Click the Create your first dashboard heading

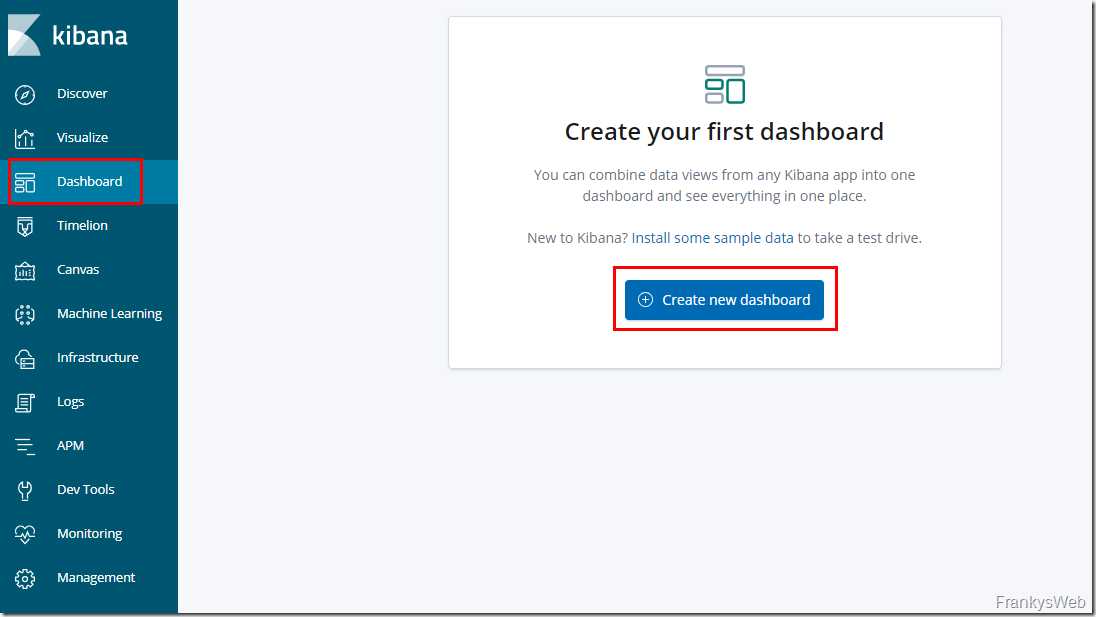click(x=724, y=132)
